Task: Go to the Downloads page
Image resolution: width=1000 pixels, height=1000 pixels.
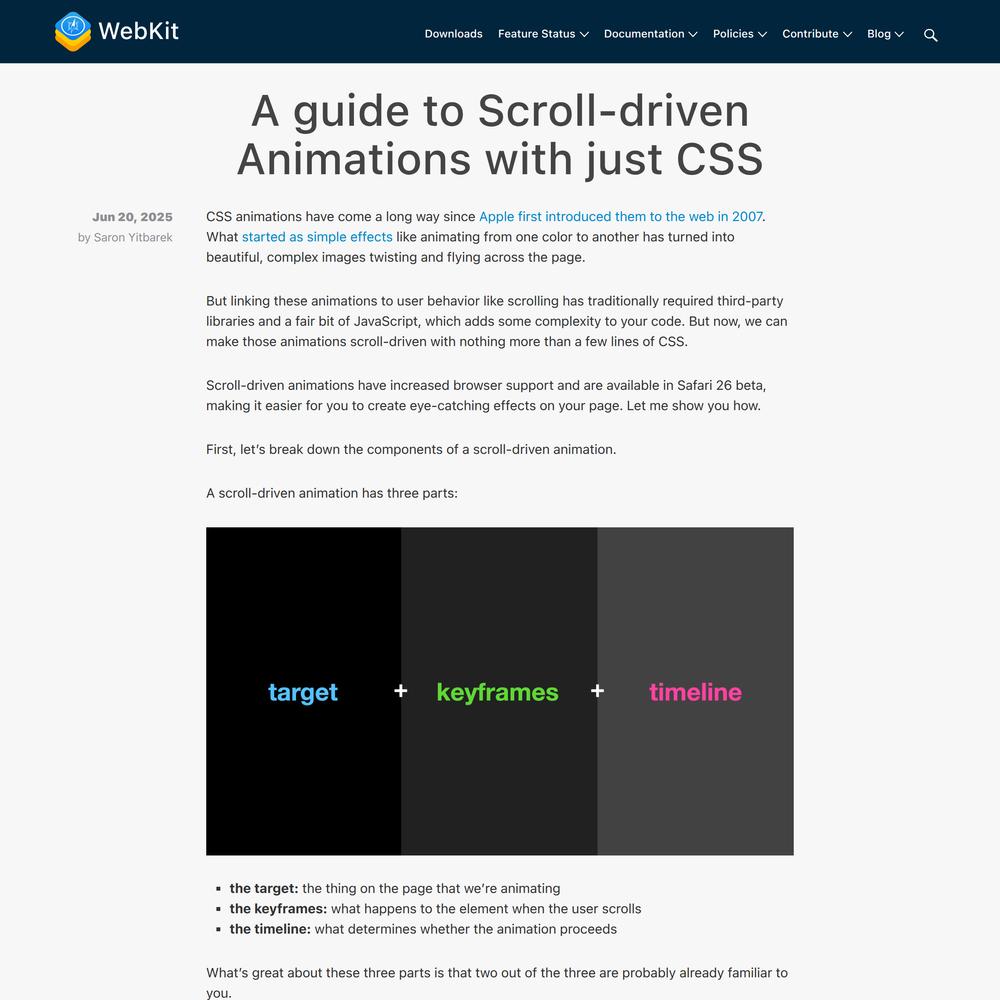Action: (453, 34)
